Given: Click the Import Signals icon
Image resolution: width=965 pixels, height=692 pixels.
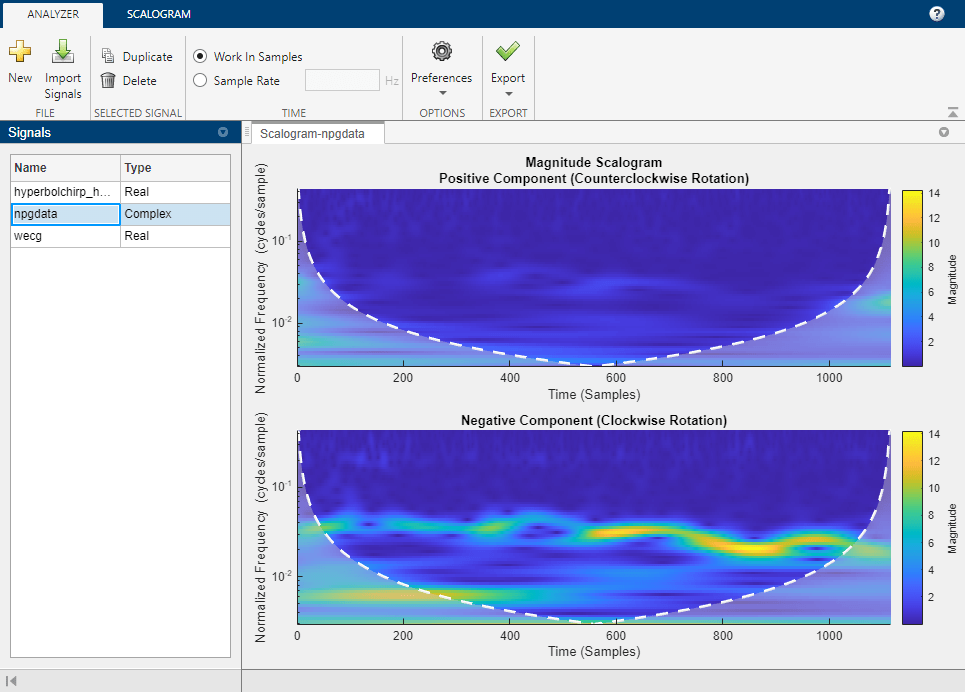Looking at the screenshot, I should coord(63,53).
